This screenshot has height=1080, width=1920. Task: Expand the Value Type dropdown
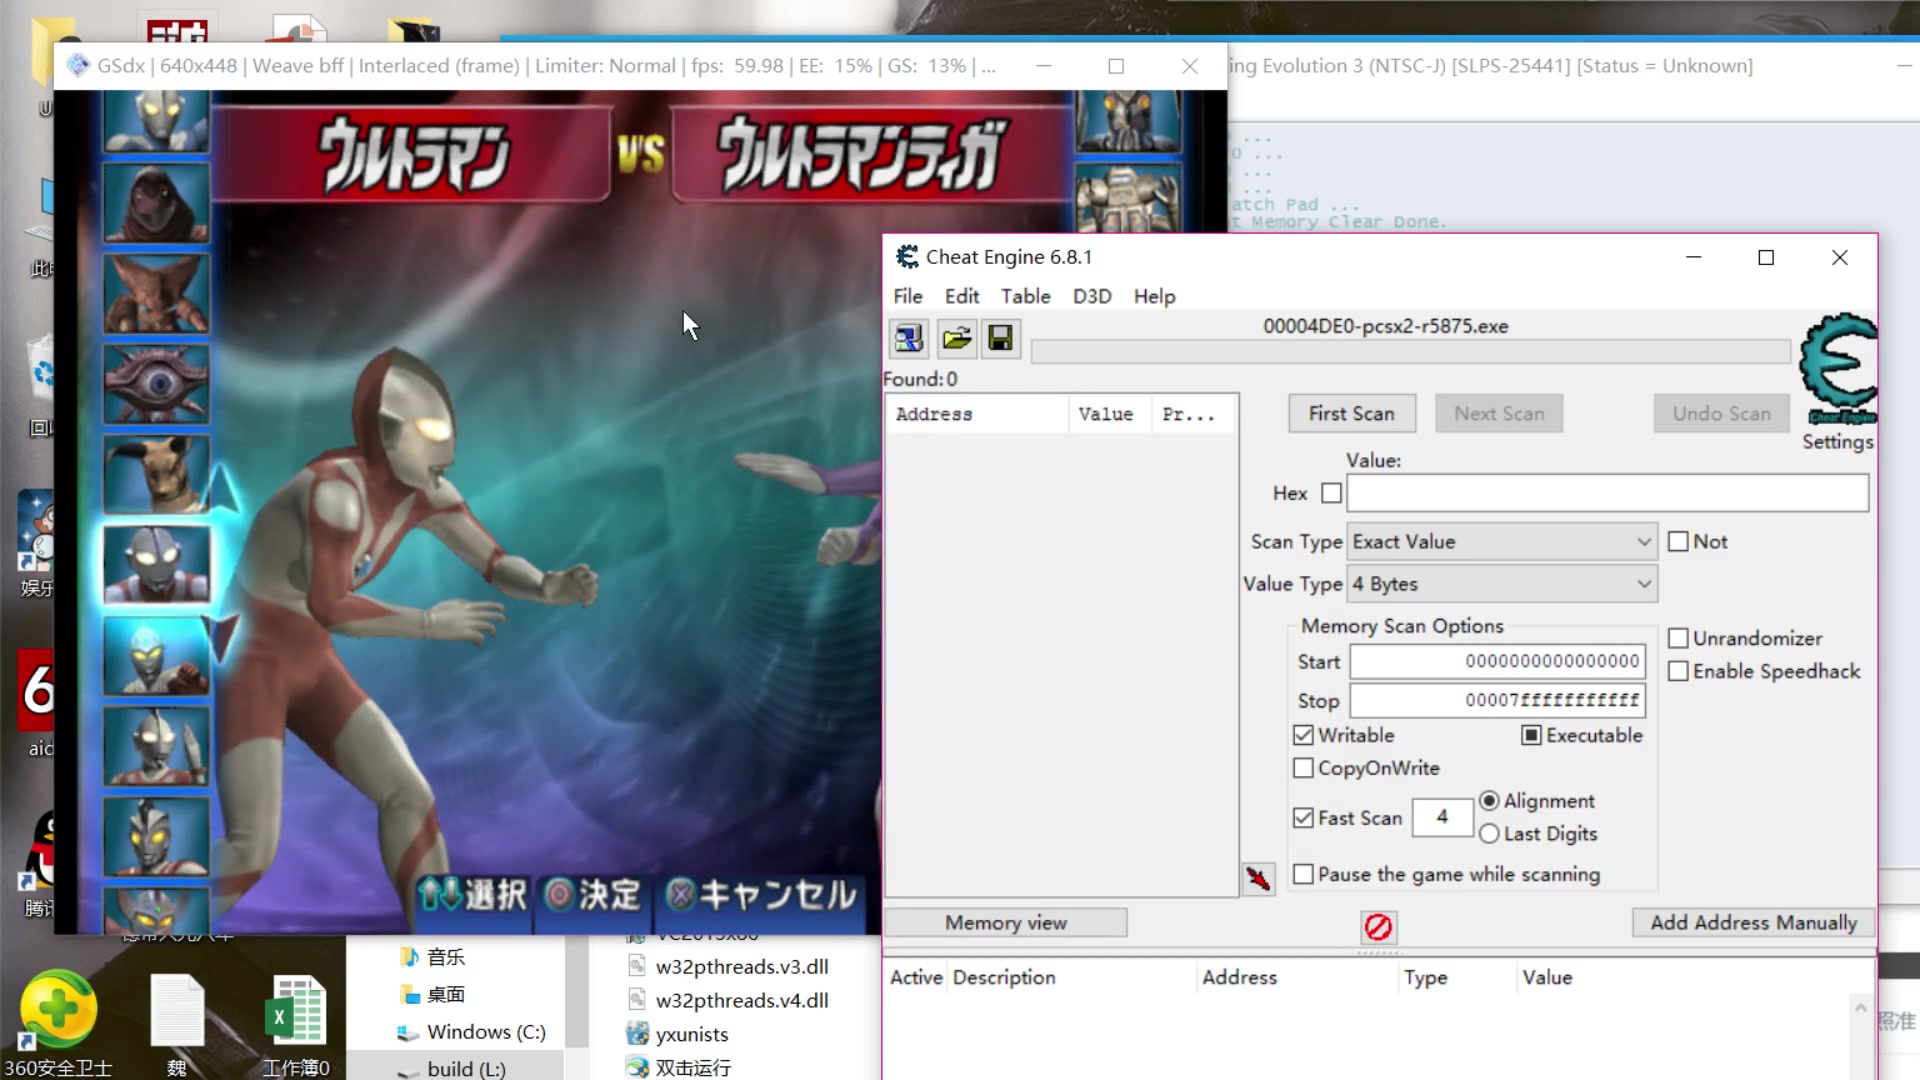1501,584
